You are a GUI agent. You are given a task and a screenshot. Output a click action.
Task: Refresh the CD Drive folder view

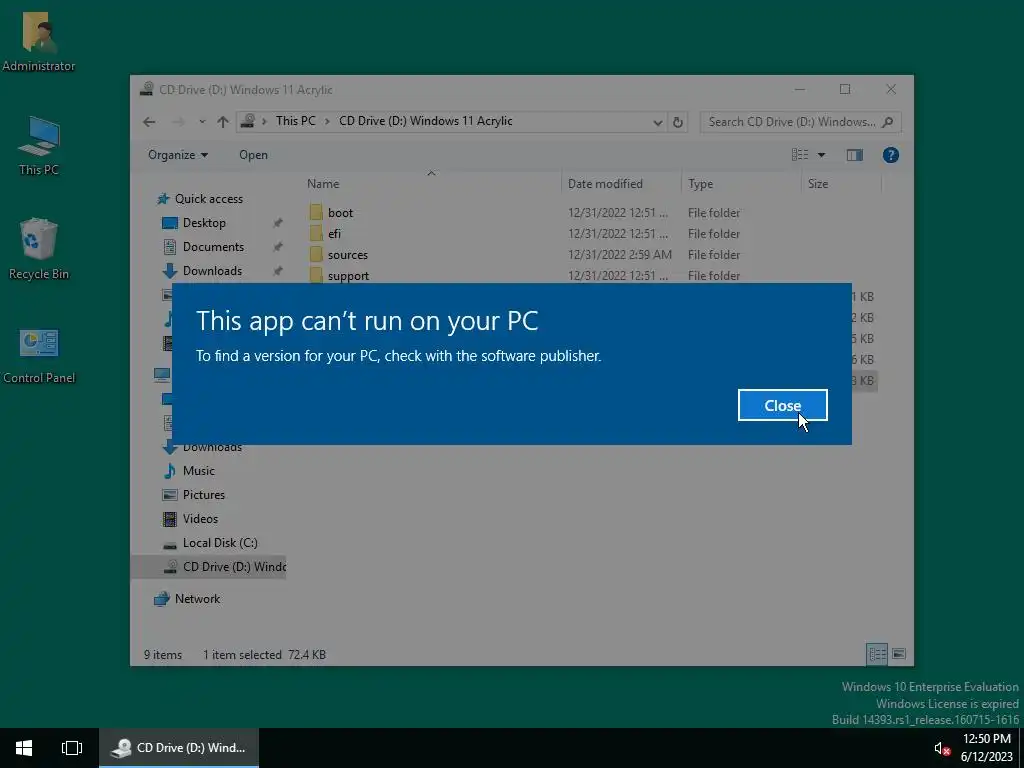tap(678, 122)
